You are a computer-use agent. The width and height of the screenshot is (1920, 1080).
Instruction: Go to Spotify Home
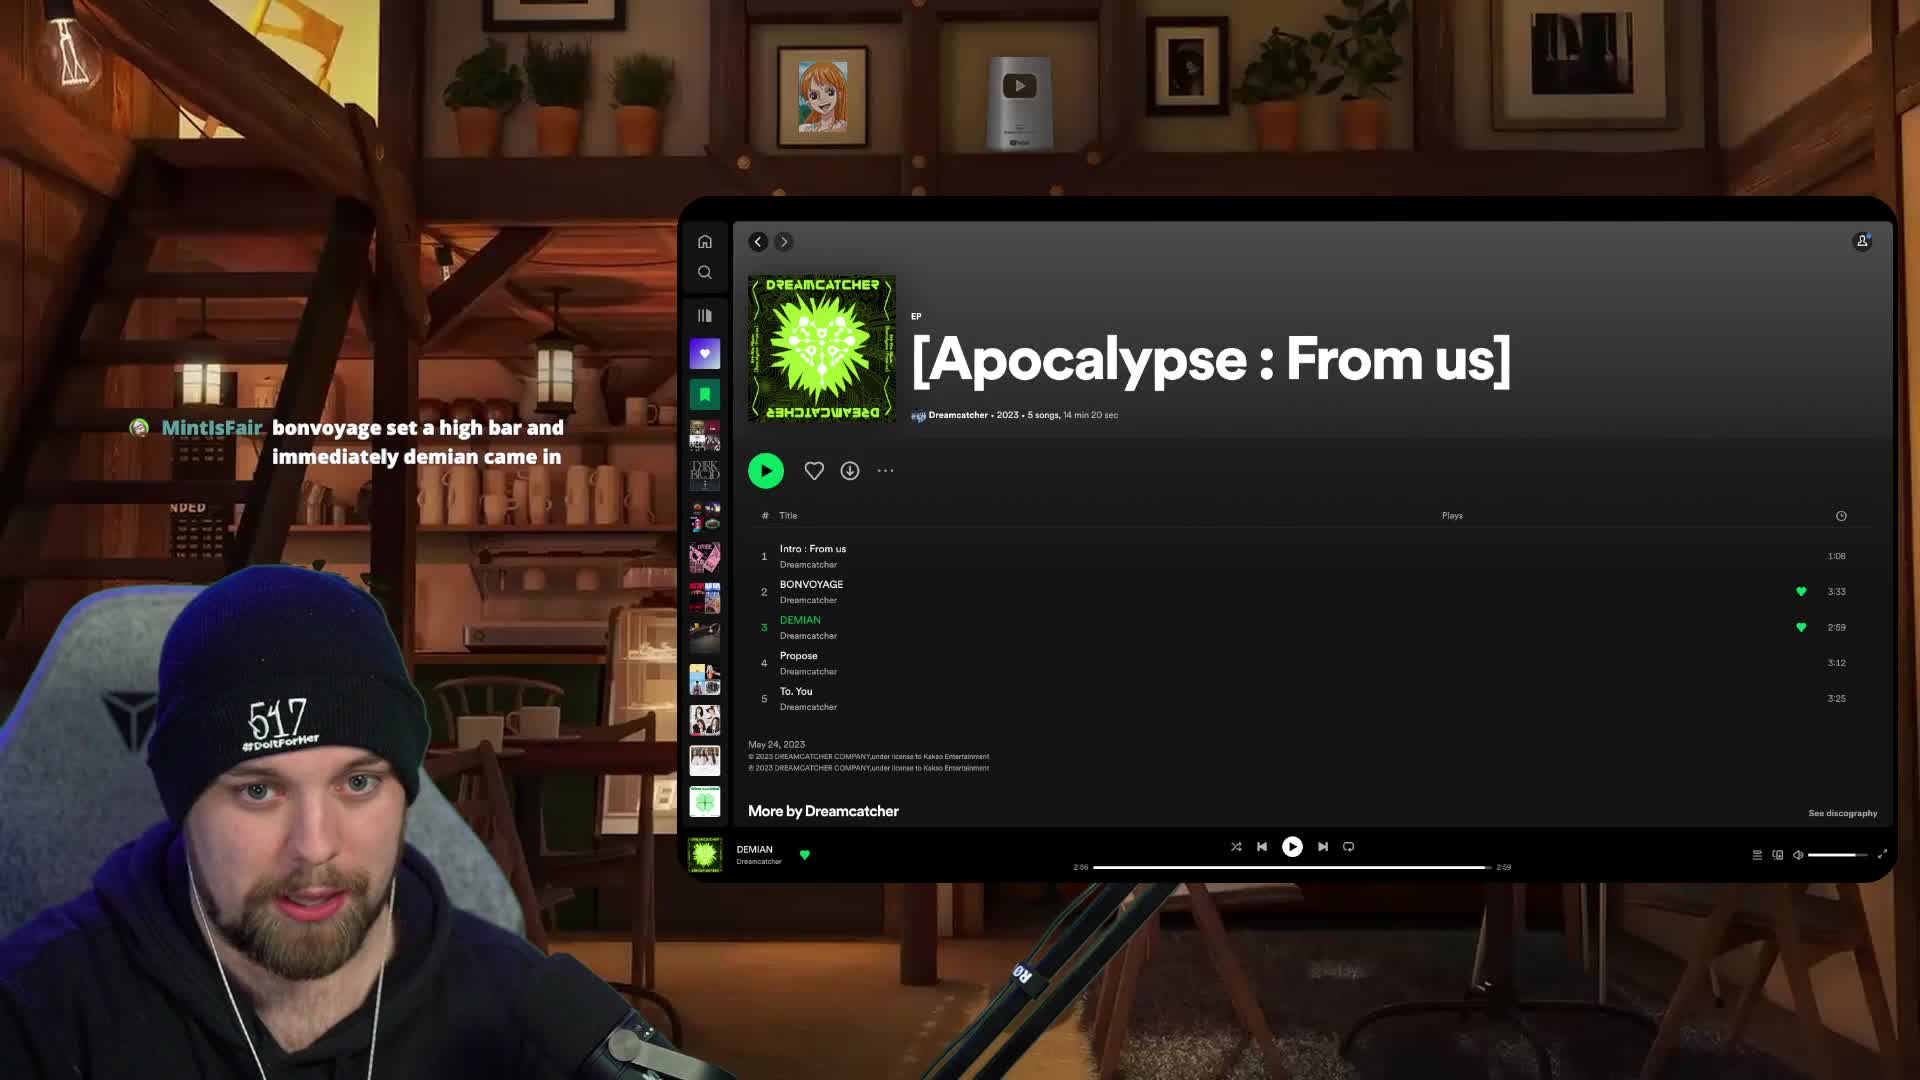tap(705, 242)
